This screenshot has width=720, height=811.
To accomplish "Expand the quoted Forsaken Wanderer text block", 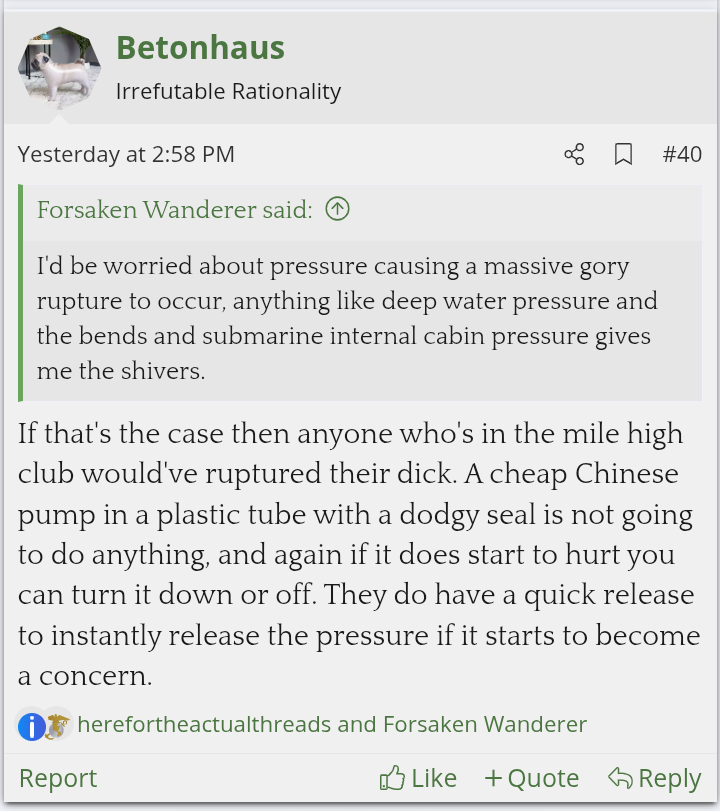I will 347,319.
